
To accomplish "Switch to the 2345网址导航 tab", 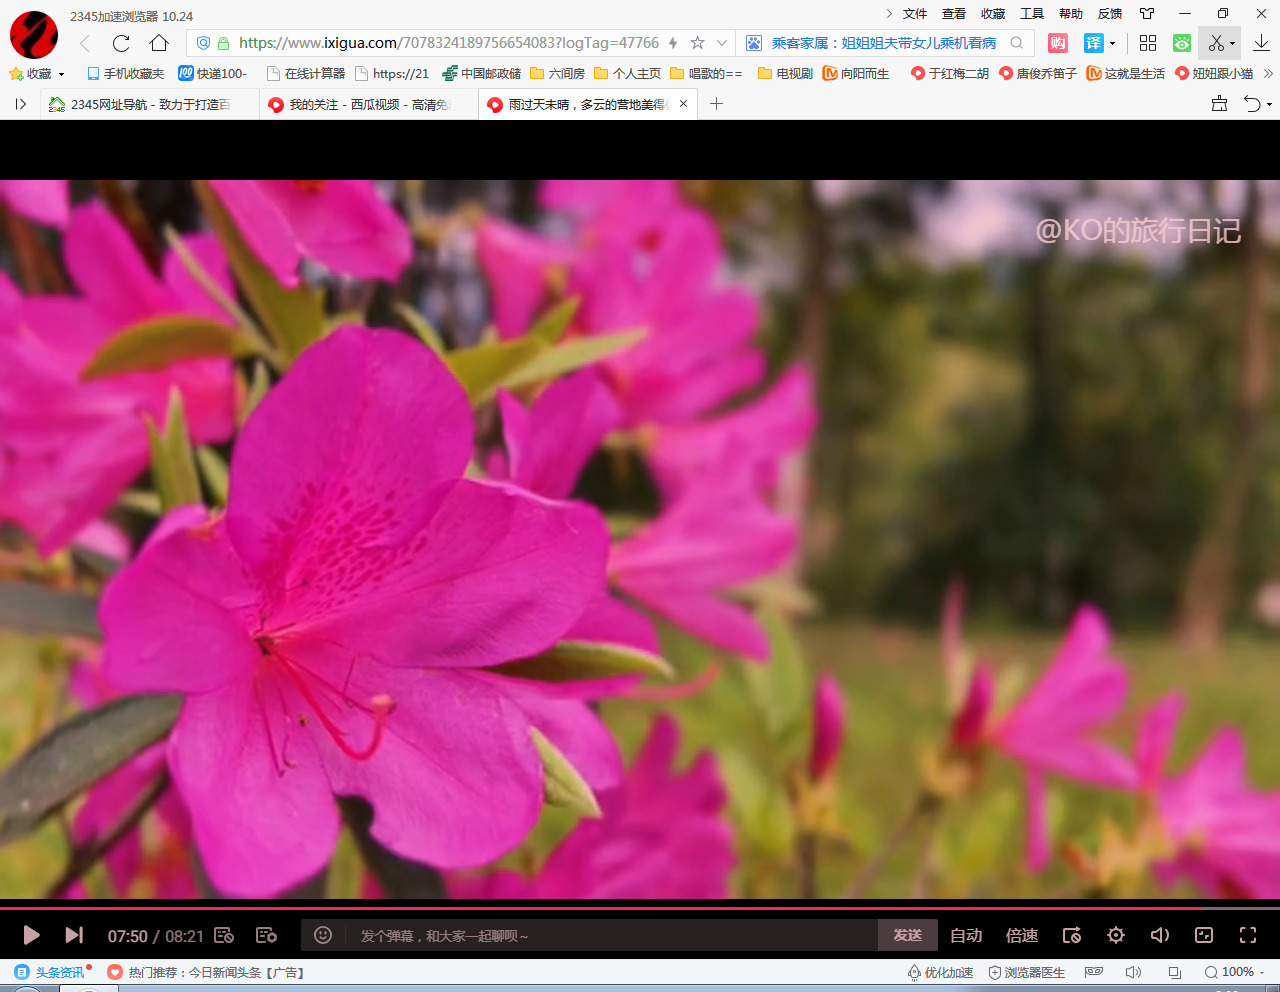I will click(x=150, y=104).
